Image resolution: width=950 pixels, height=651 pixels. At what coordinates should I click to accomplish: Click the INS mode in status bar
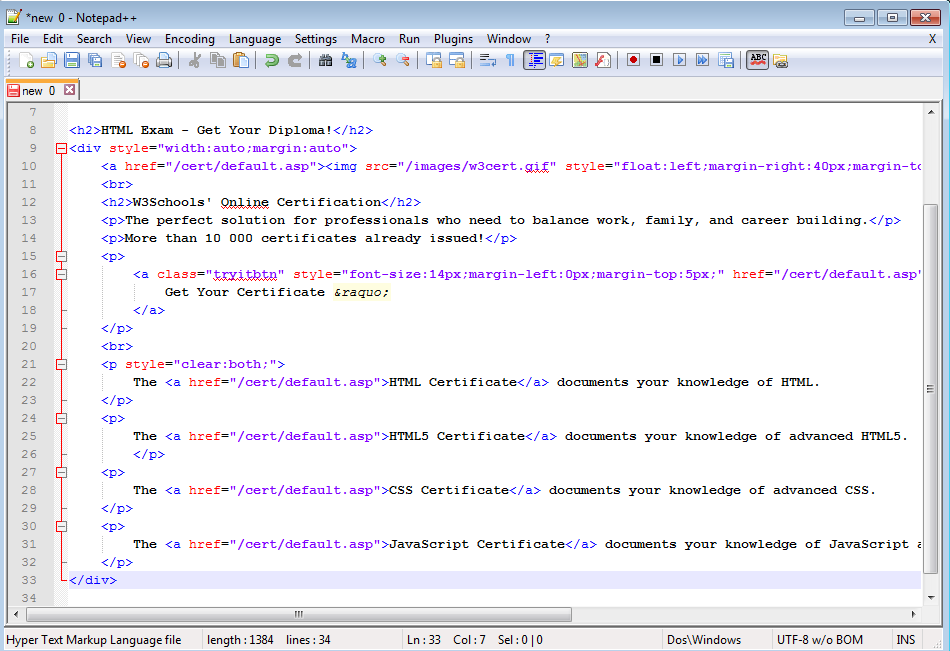tap(906, 639)
